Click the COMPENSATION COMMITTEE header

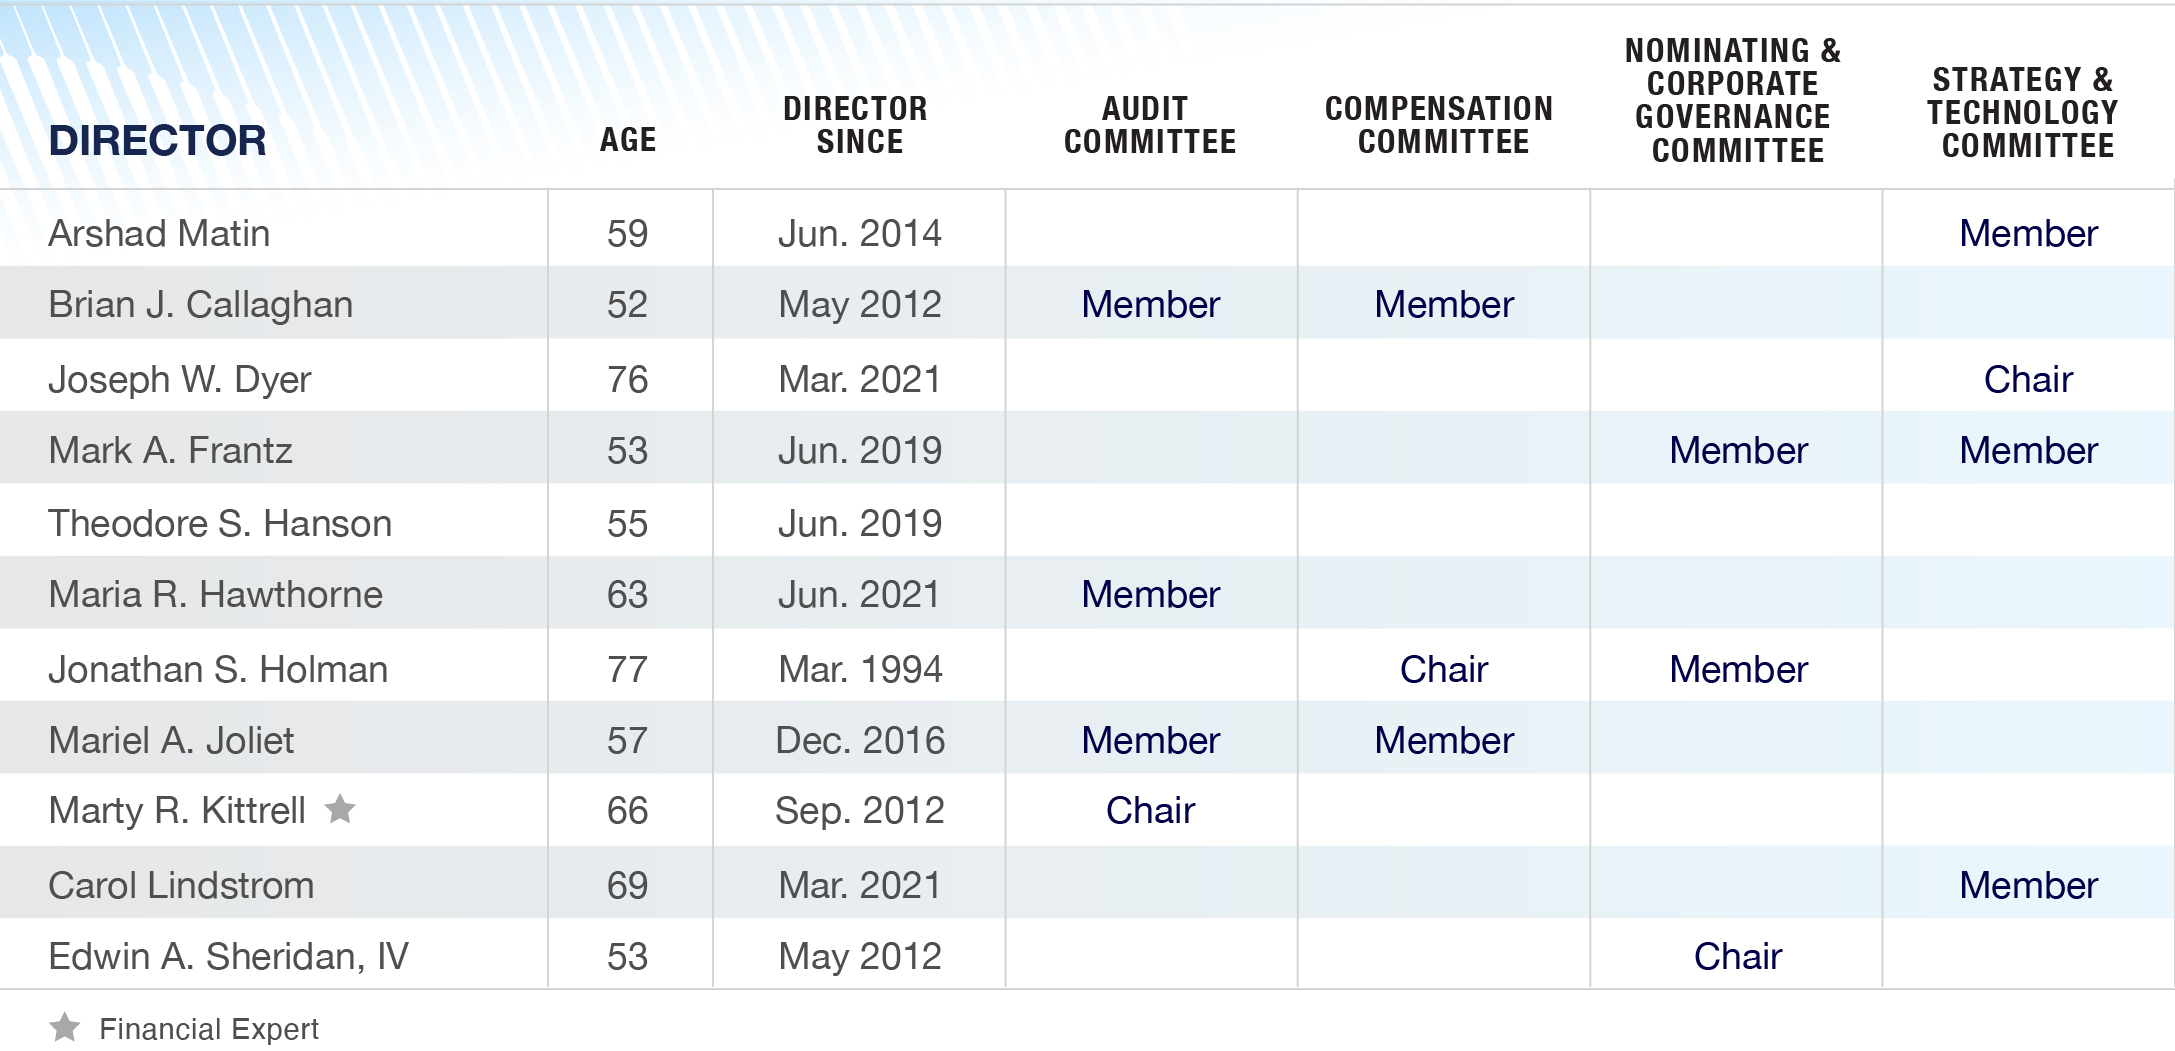(x=1441, y=125)
